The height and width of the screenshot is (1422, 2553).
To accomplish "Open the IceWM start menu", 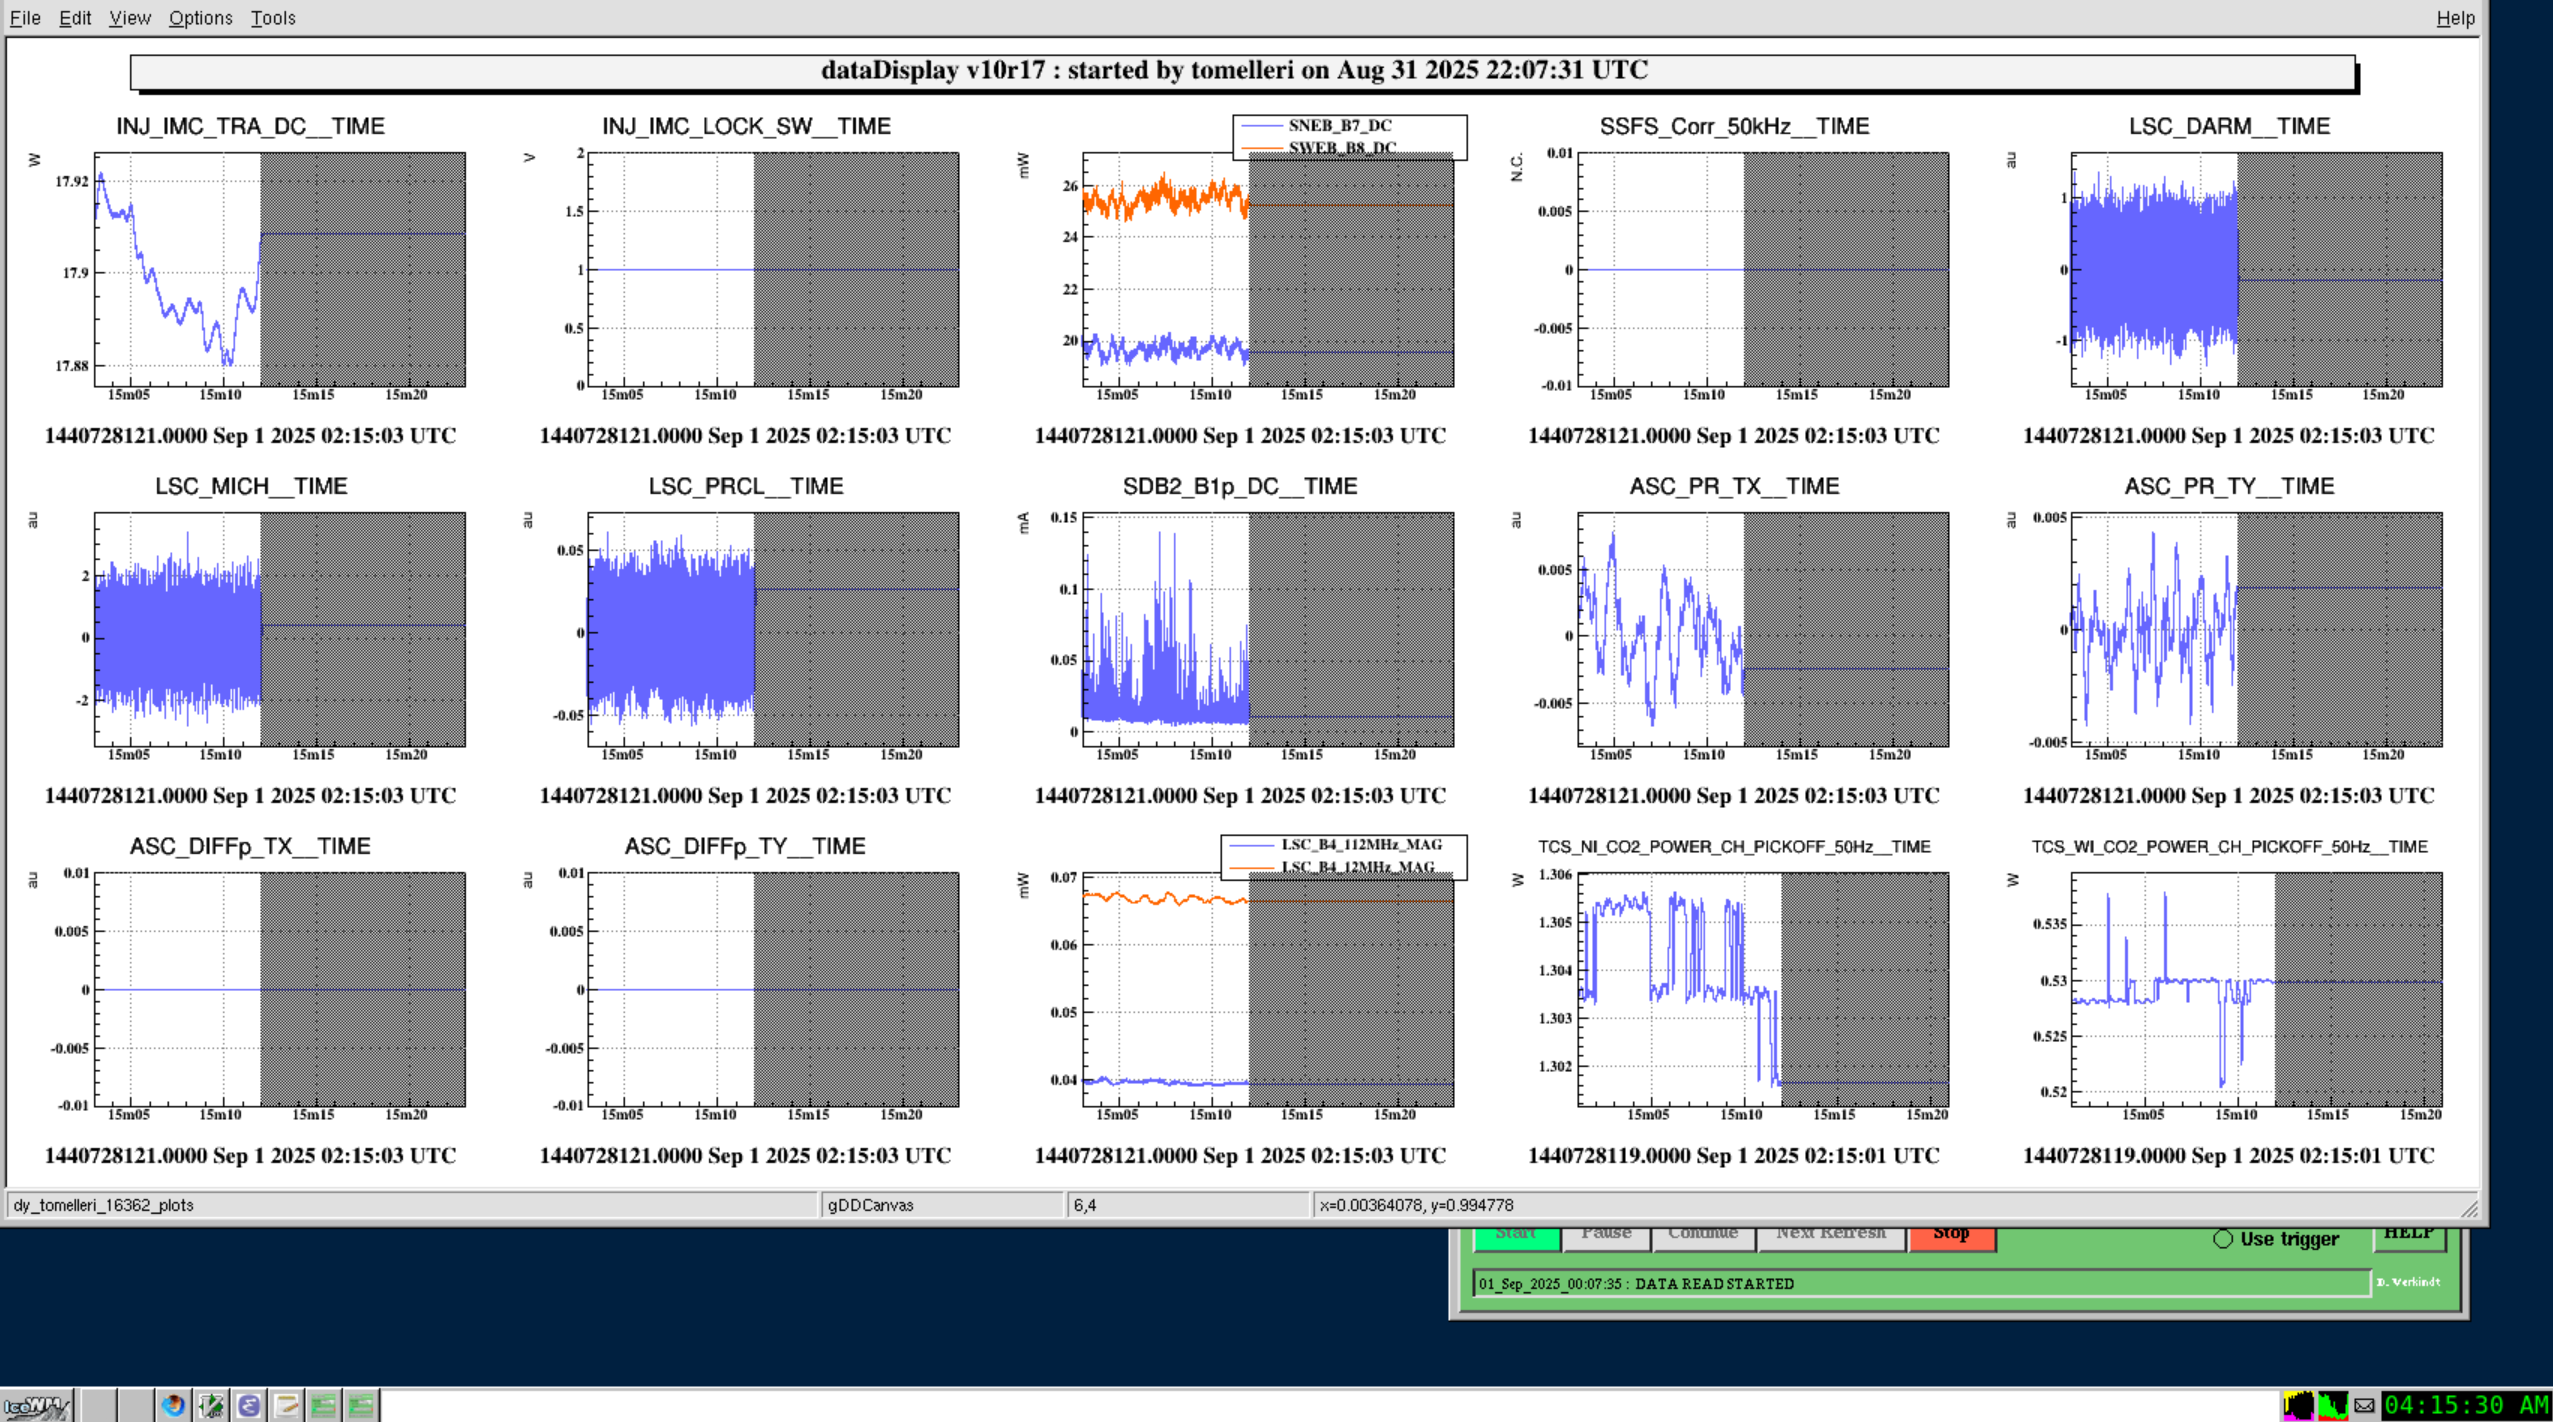I will pos(36,1406).
